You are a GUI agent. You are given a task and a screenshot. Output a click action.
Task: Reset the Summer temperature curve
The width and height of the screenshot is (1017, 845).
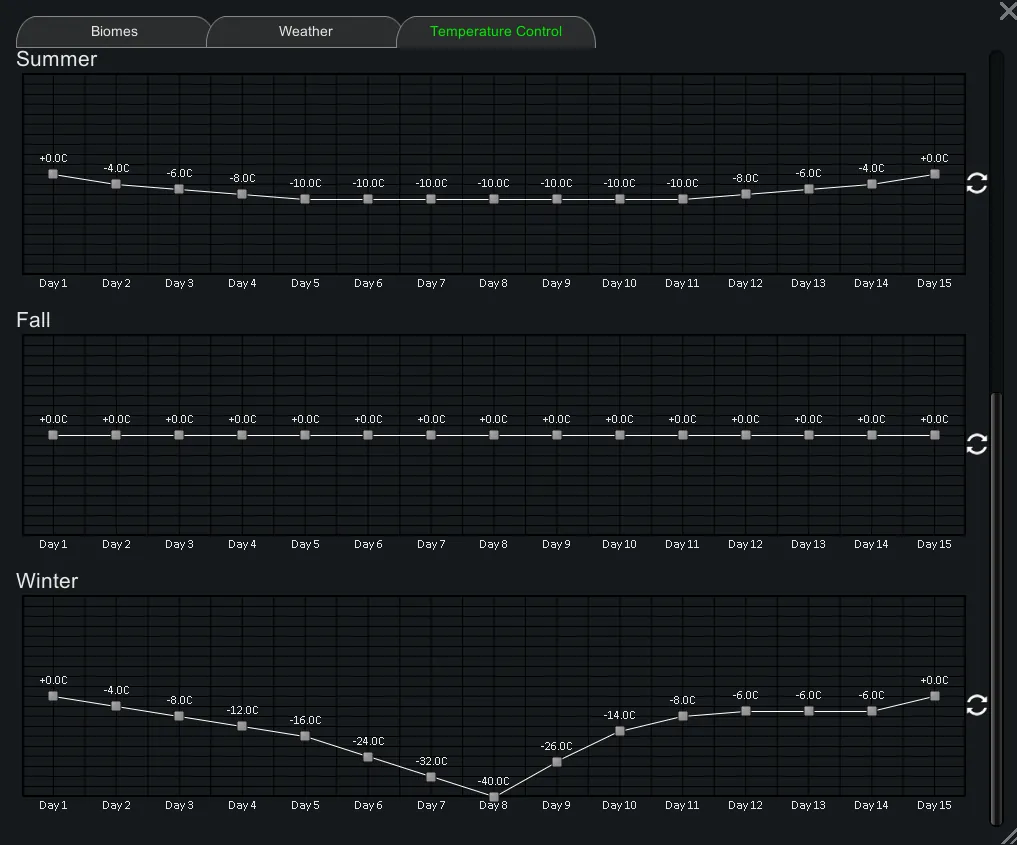(977, 183)
